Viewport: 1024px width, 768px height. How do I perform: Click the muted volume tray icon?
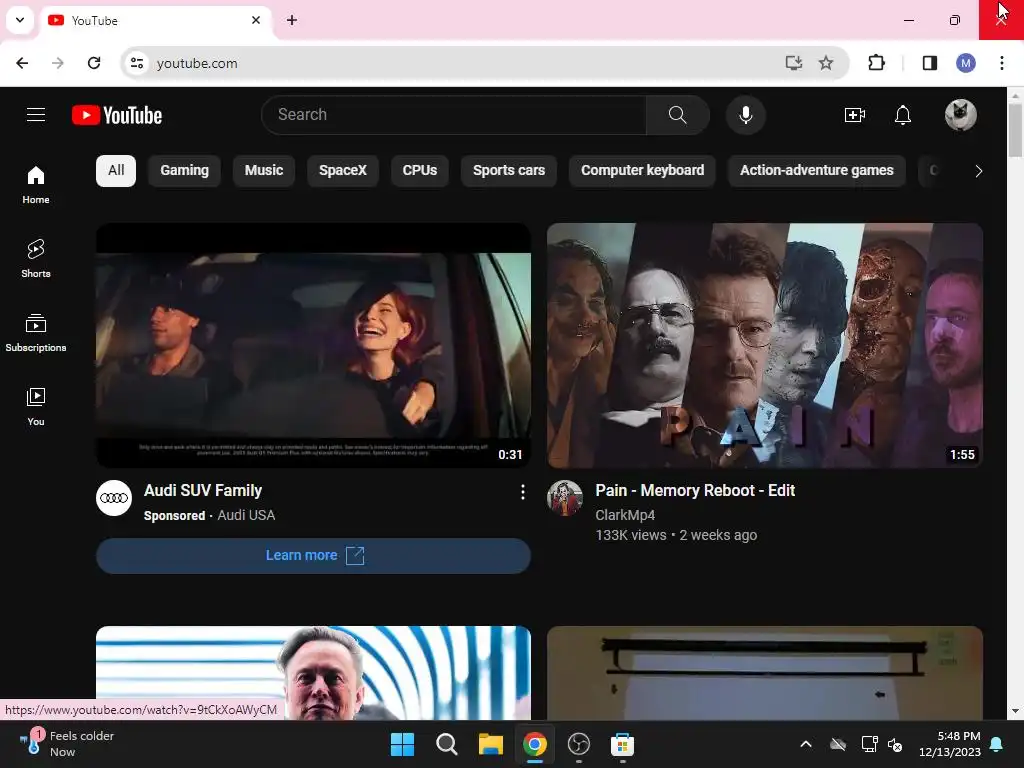[x=895, y=744]
